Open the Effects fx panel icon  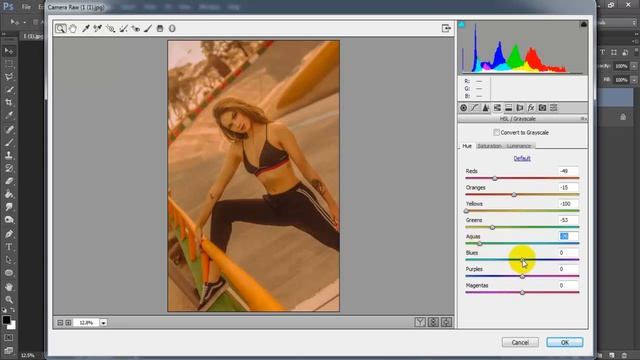coord(531,108)
